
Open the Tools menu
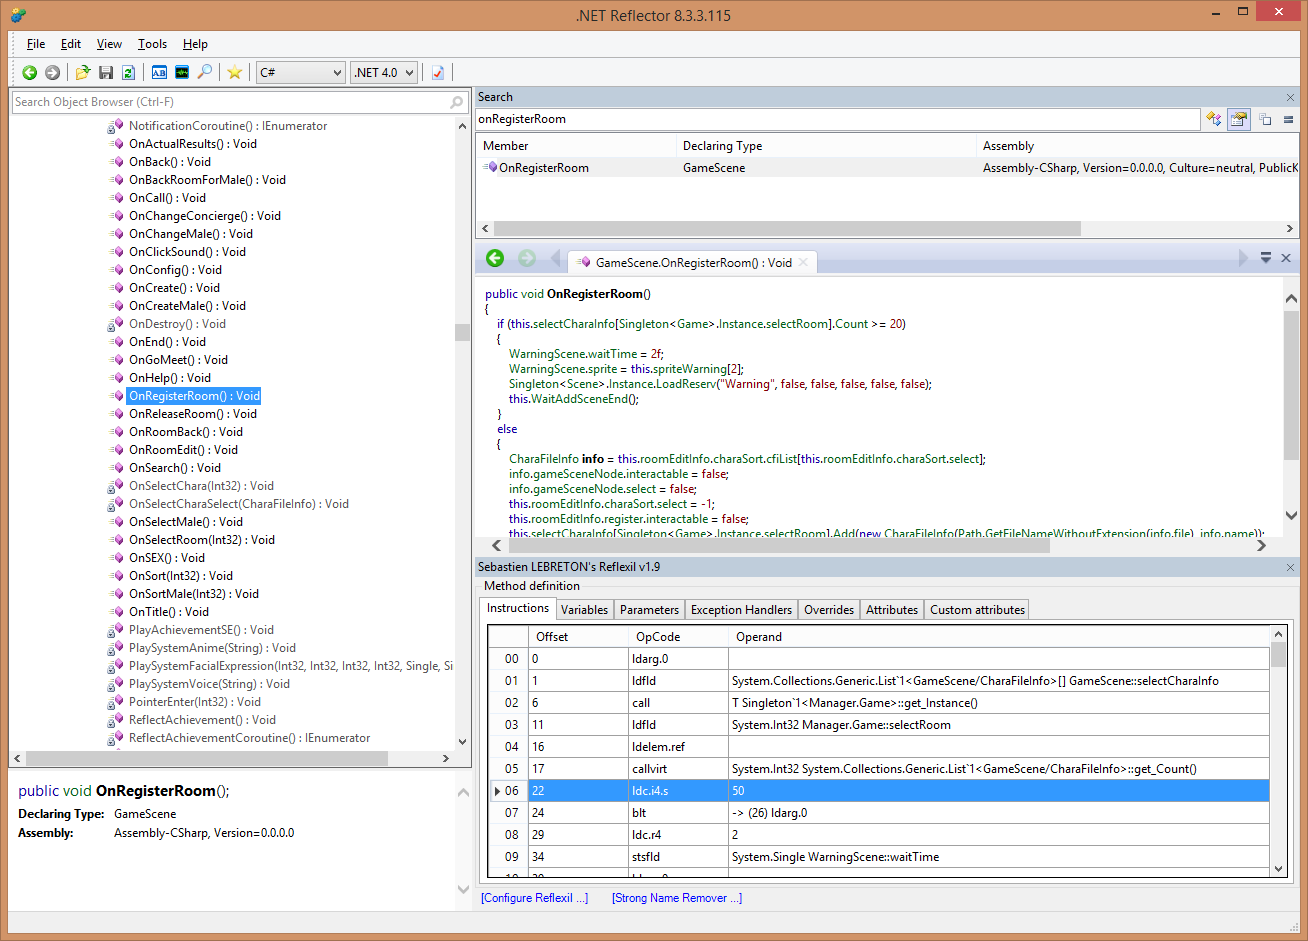click(152, 44)
